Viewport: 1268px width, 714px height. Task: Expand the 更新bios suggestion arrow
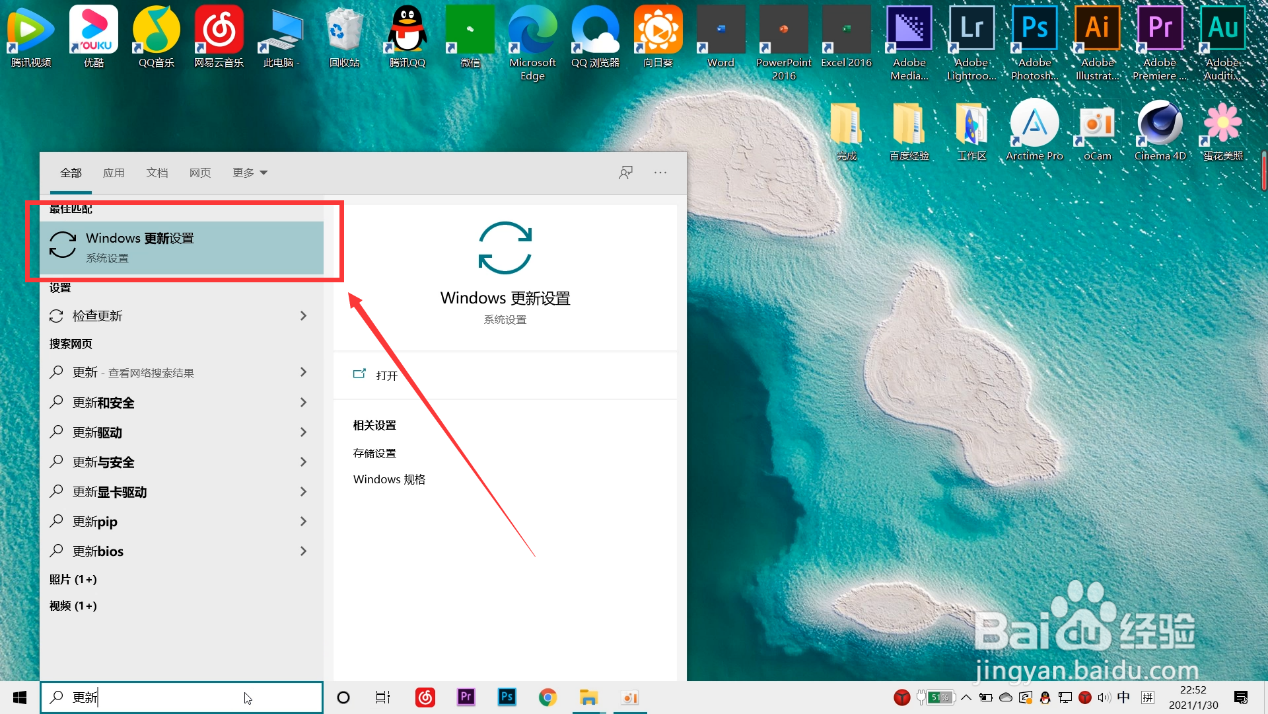point(303,551)
